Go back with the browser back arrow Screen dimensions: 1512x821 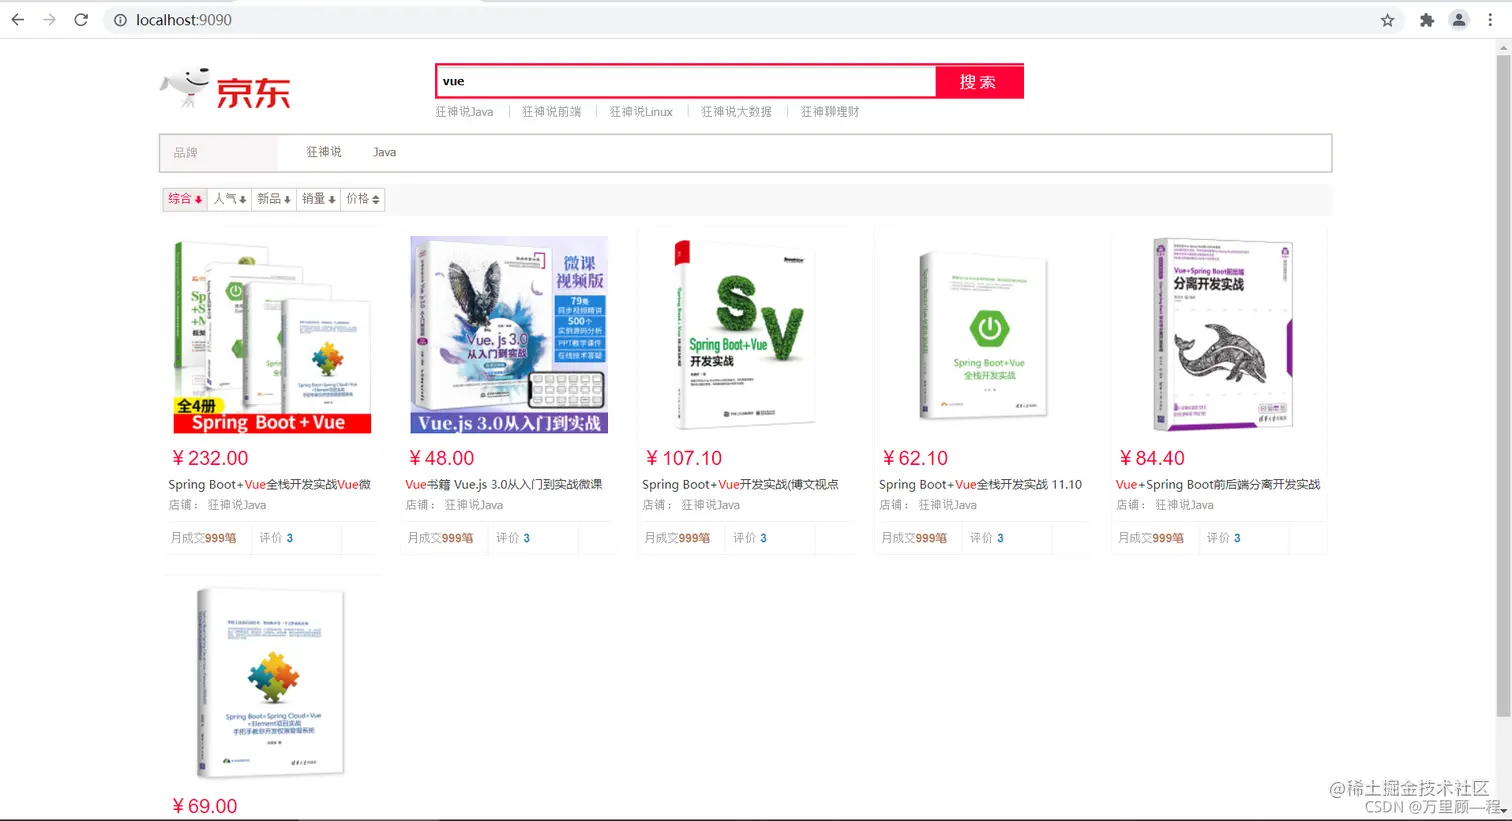[x=17, y=20]
